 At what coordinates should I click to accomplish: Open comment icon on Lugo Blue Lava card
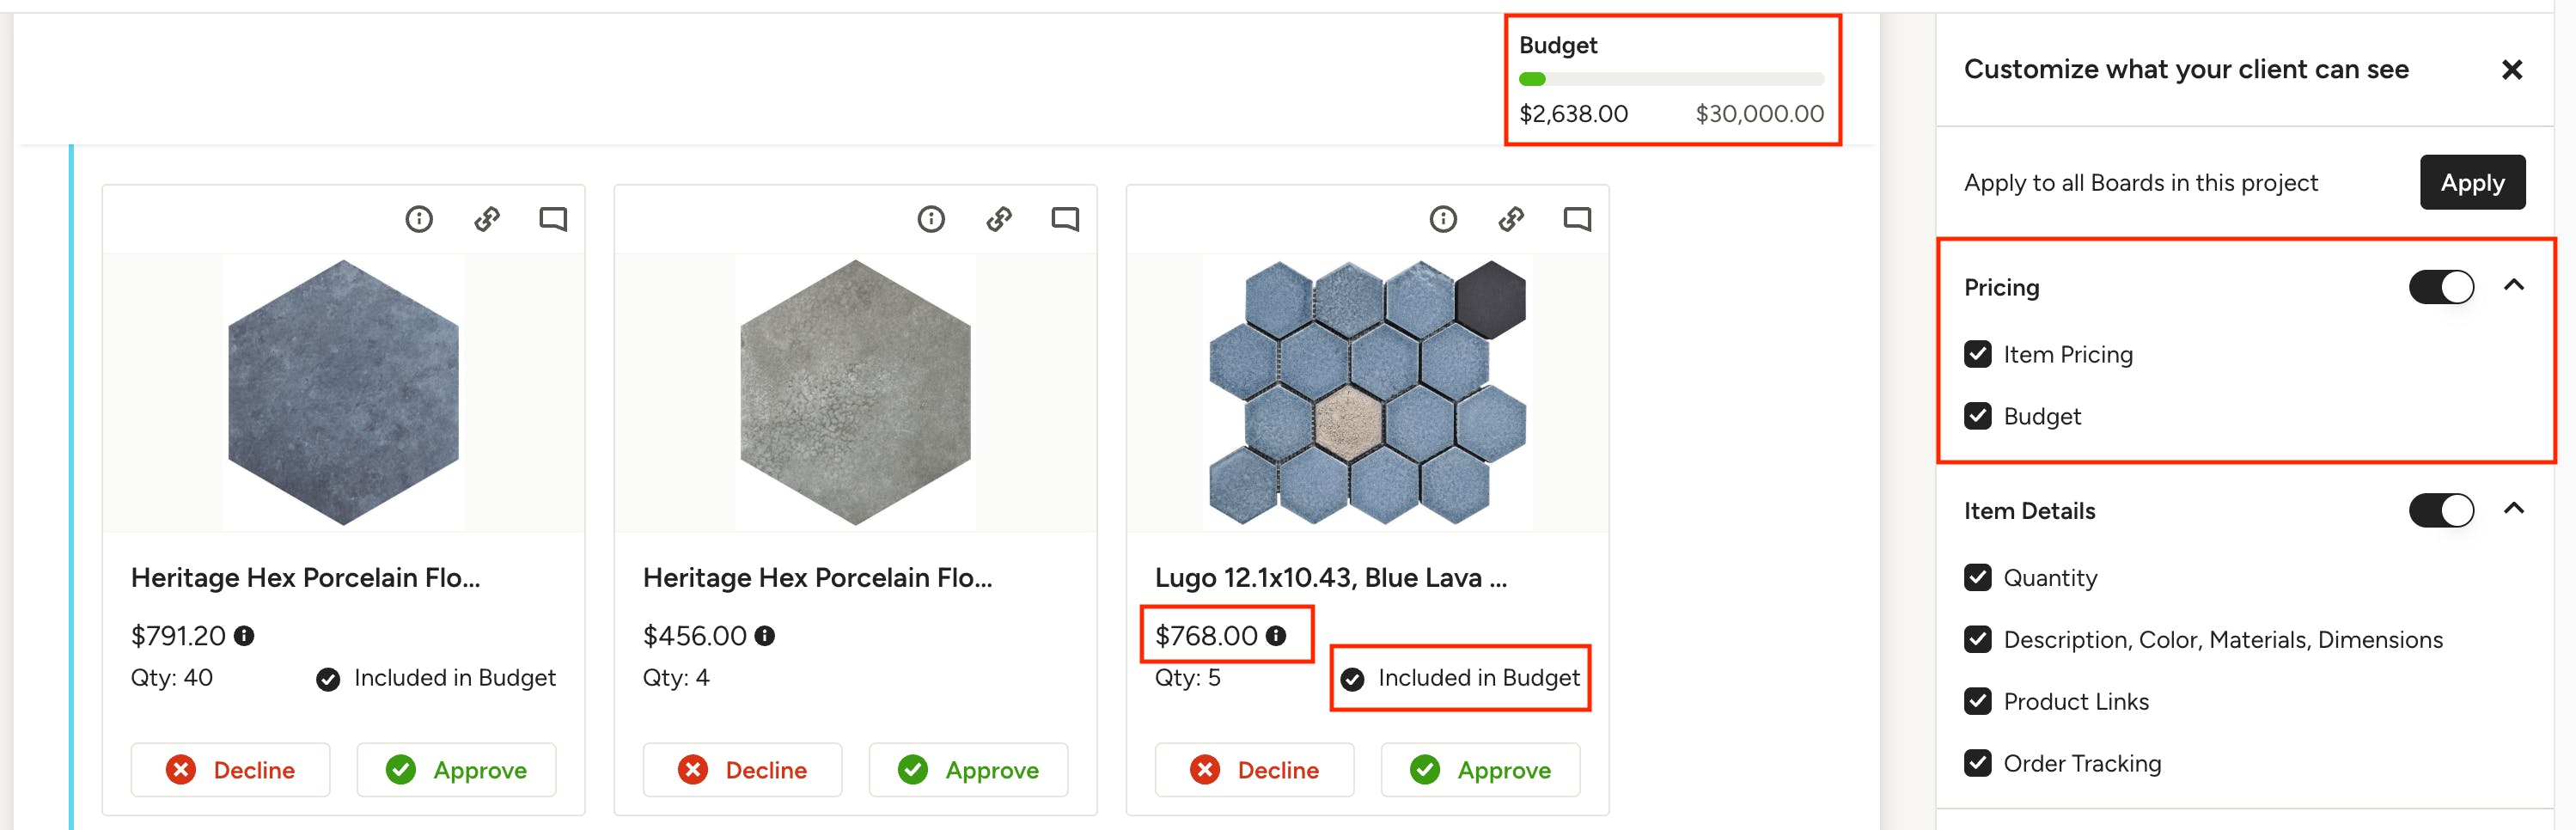click(x=1577, y=219)
